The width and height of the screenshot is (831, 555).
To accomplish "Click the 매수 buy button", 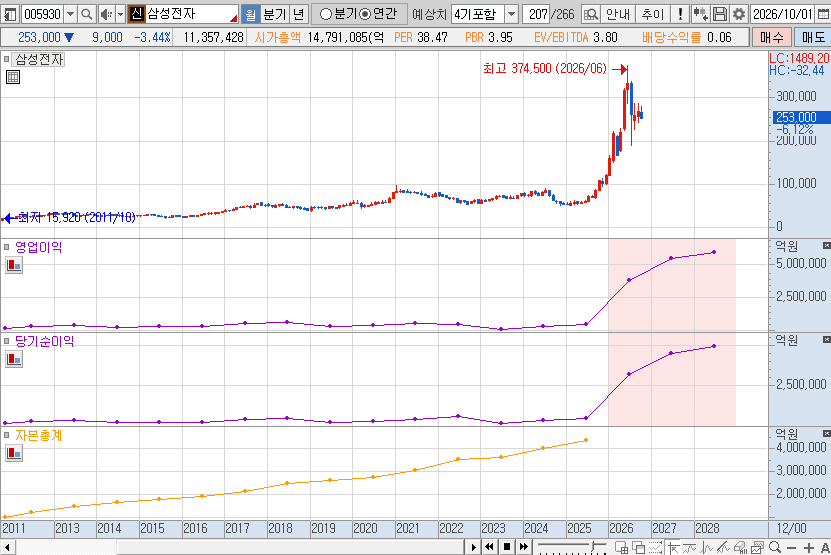I will tap(772, 37).
